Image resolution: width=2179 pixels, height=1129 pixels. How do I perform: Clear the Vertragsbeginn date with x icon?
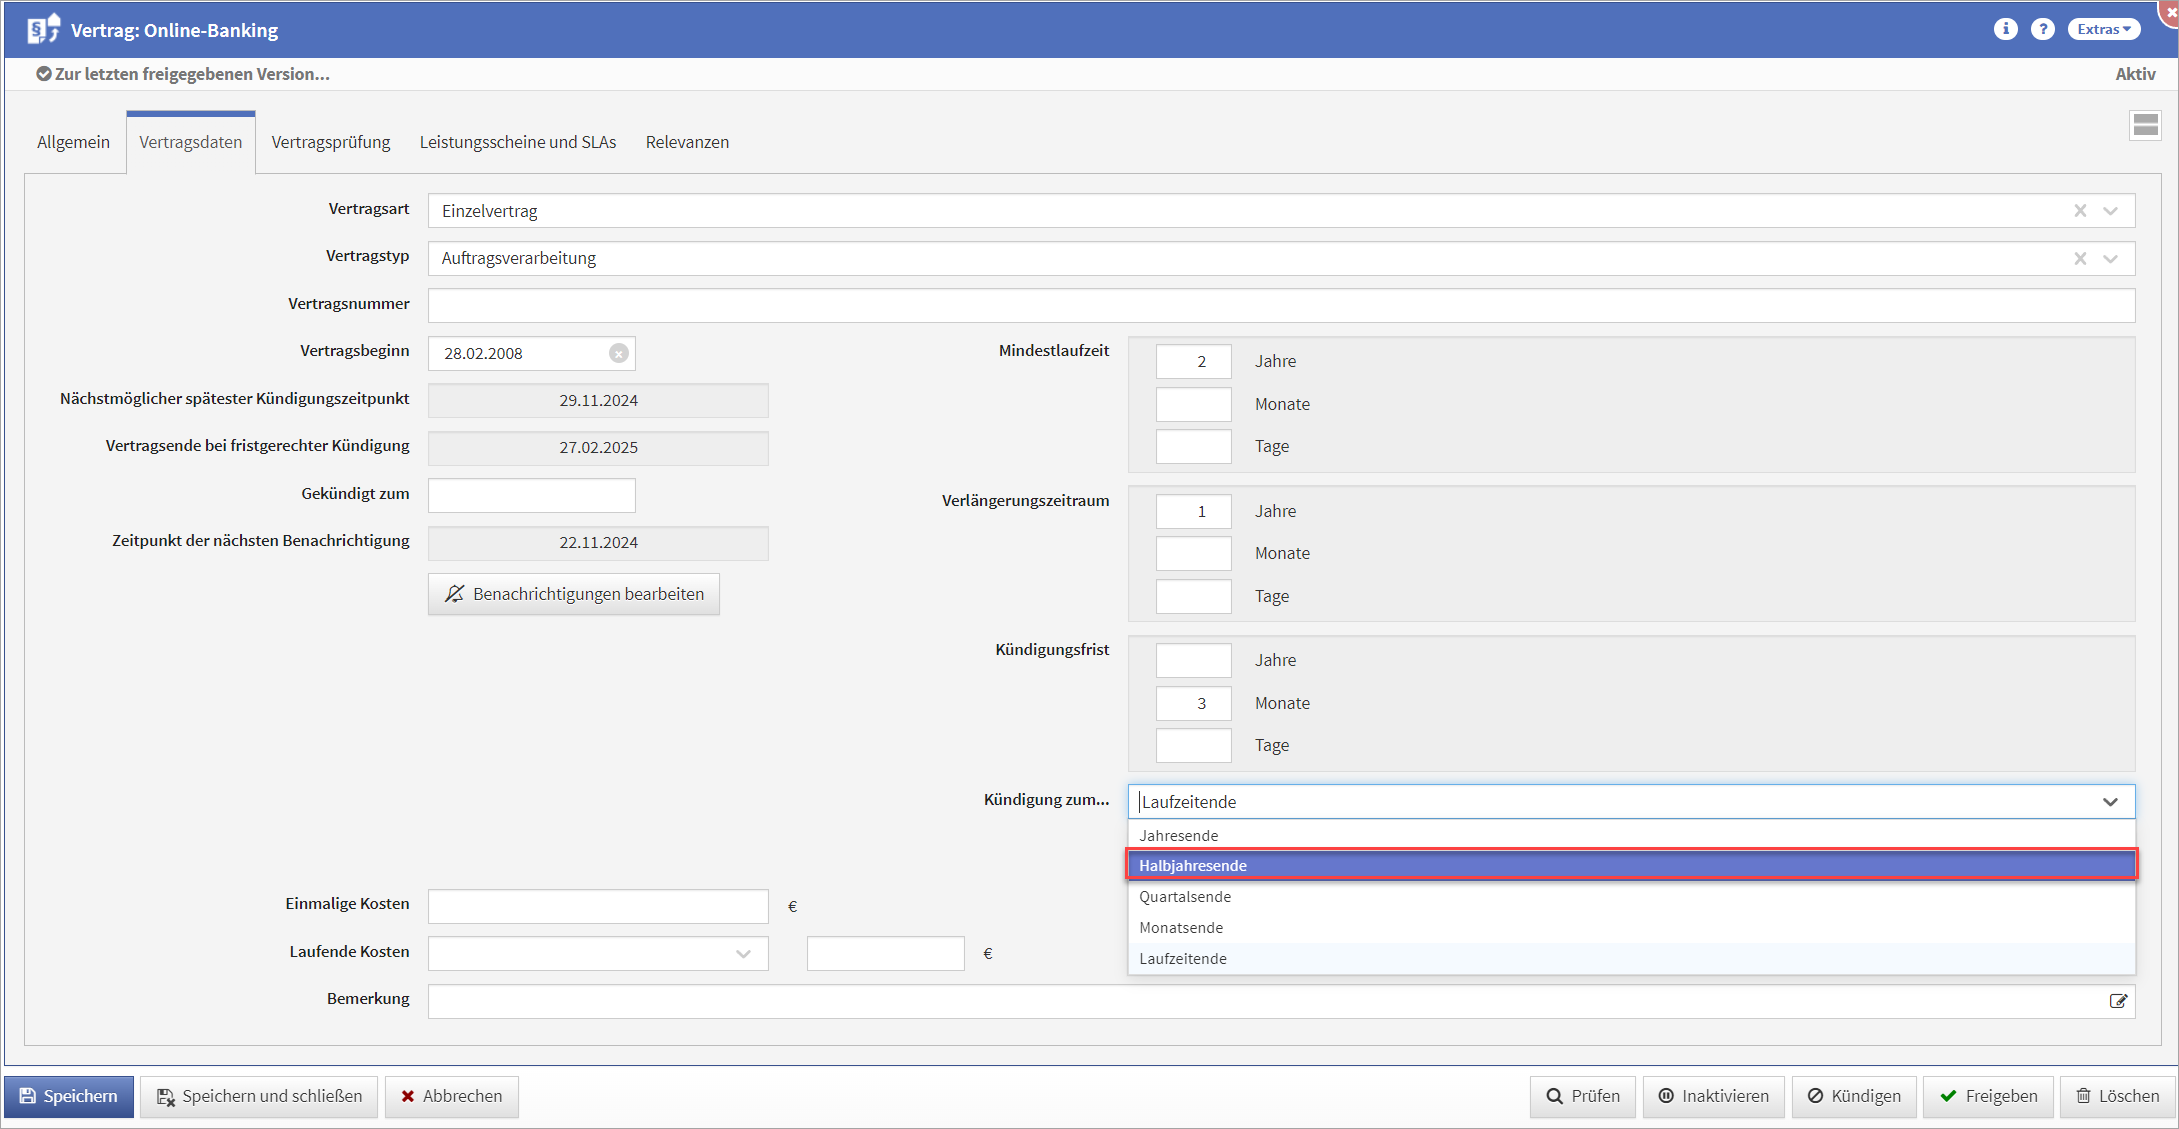(619, 353)
